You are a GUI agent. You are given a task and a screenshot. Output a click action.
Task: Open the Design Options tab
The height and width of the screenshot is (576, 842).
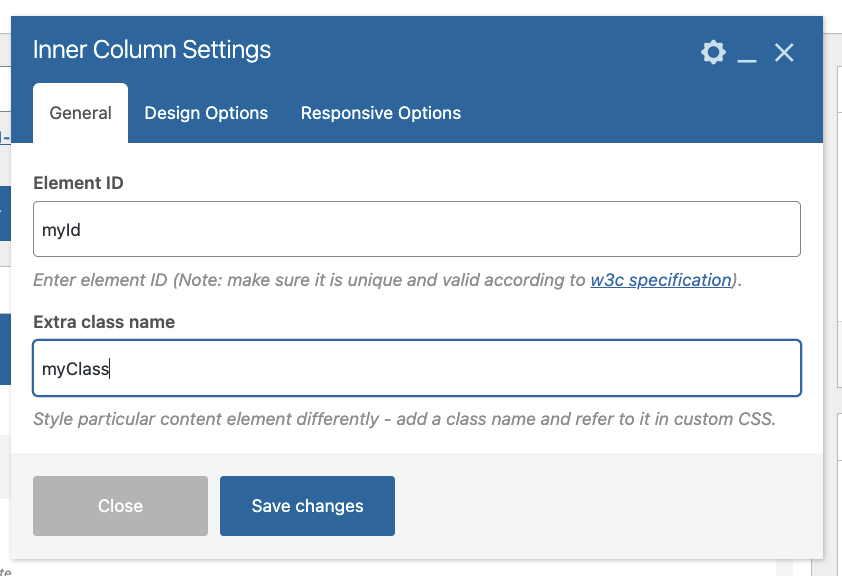(206, 113)
